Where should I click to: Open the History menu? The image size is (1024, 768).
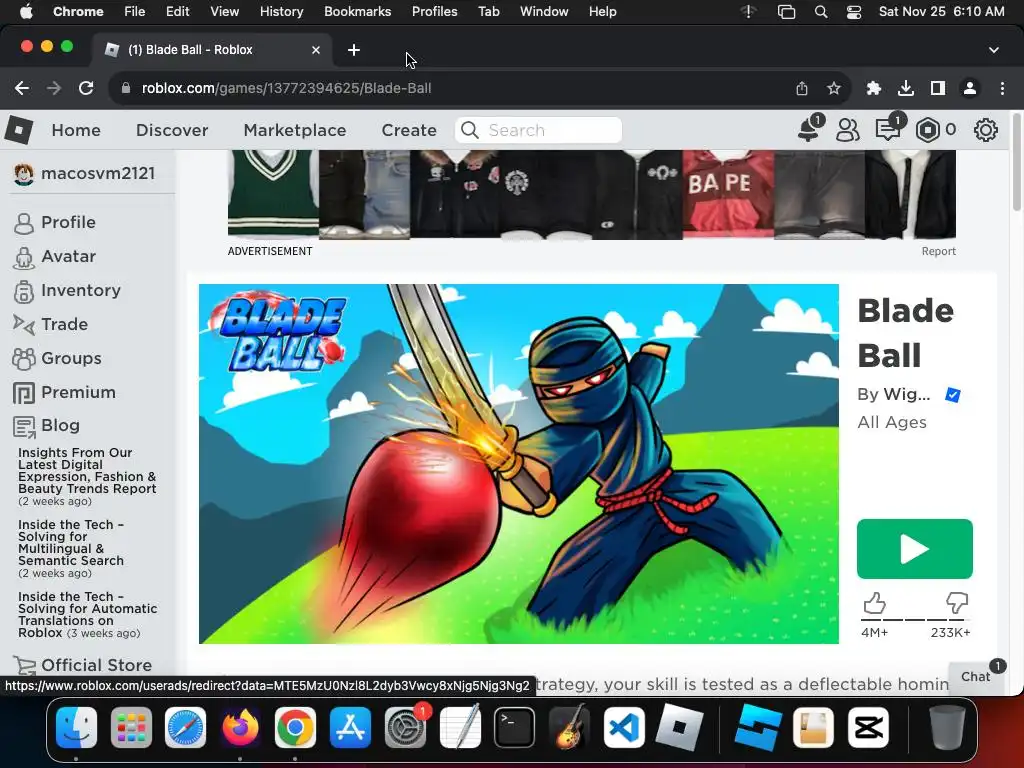coord(281,12)
